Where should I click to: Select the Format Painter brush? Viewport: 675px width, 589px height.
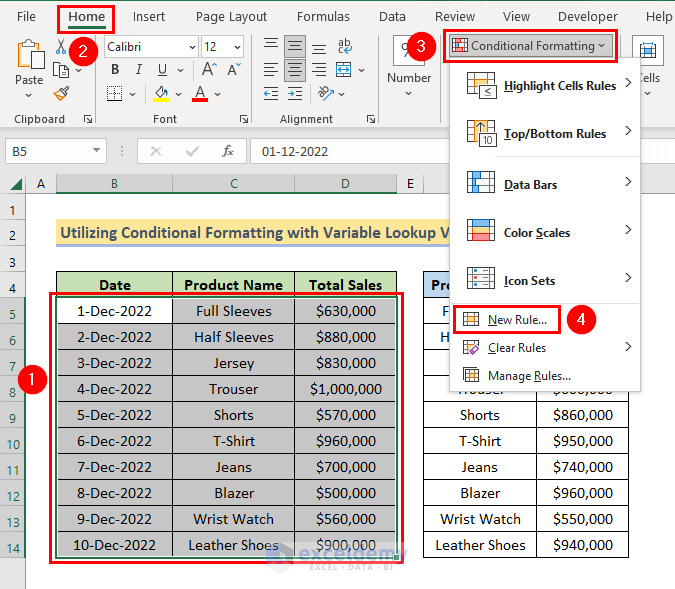point(62,93)
